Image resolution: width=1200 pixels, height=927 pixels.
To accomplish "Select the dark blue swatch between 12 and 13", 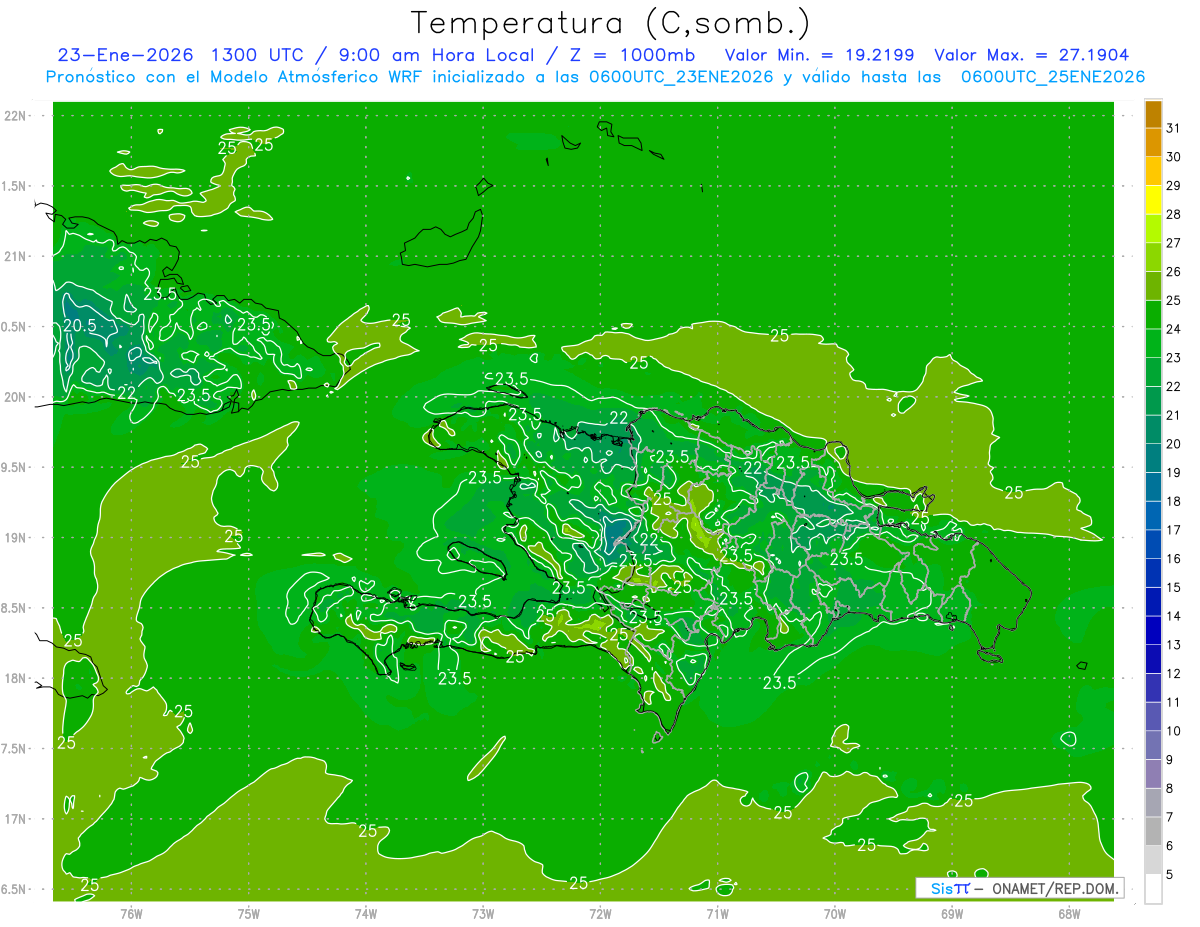I will 1153,659.
